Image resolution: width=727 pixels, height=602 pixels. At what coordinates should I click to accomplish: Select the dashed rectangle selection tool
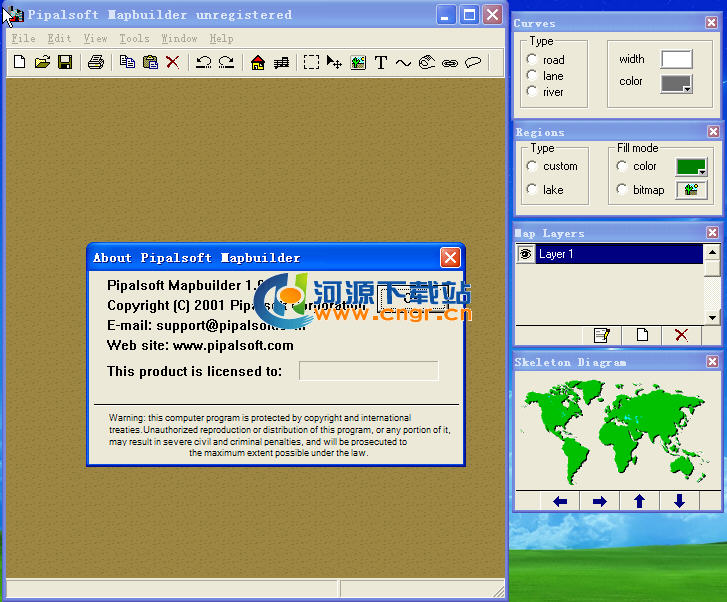(311, 63)
